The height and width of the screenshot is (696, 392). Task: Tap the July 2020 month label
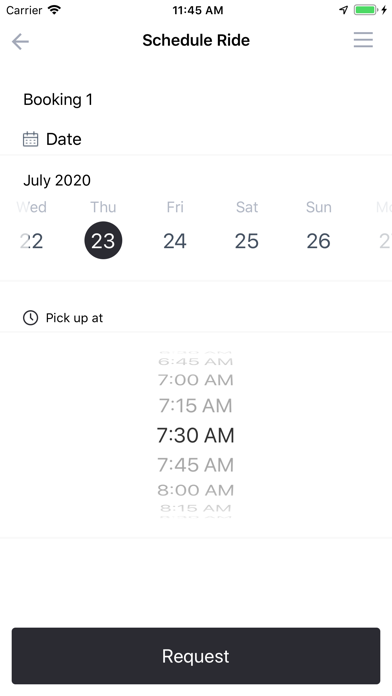(57, 180)
